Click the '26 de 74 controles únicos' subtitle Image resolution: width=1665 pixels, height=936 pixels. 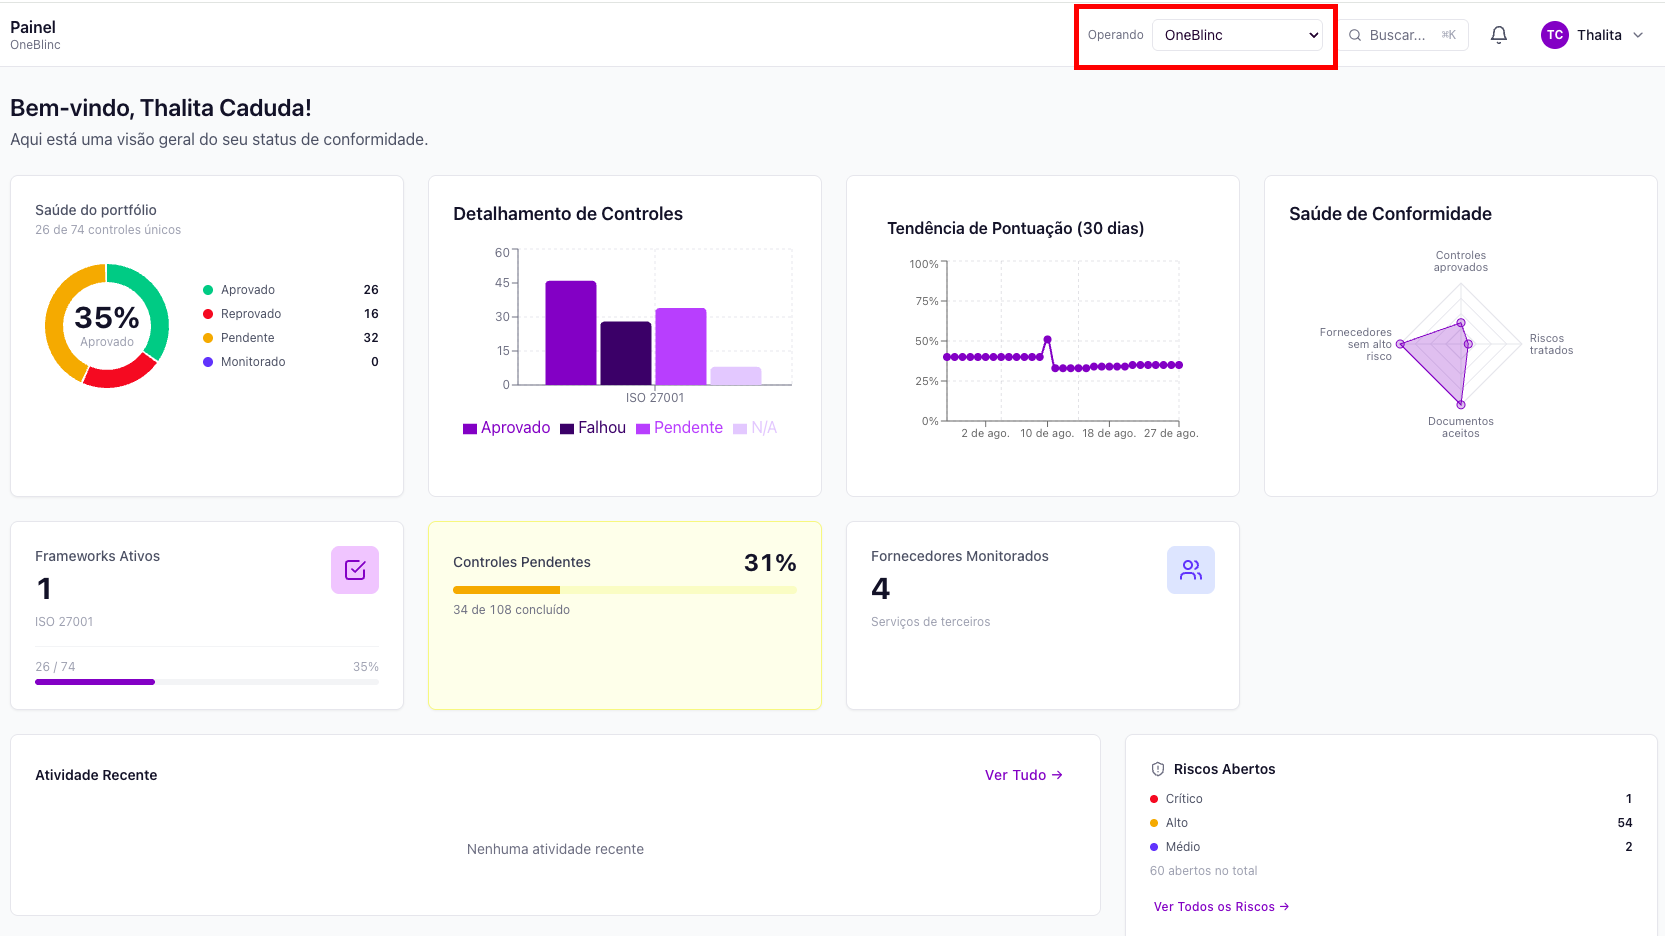pos(108,230)
